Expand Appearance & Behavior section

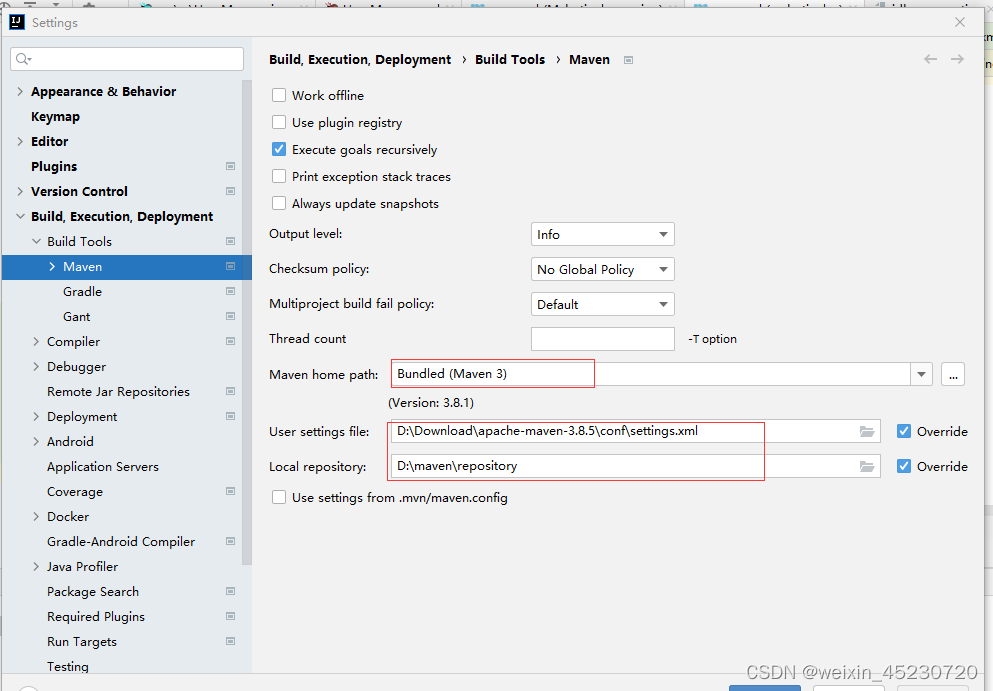tap(20, 91)
